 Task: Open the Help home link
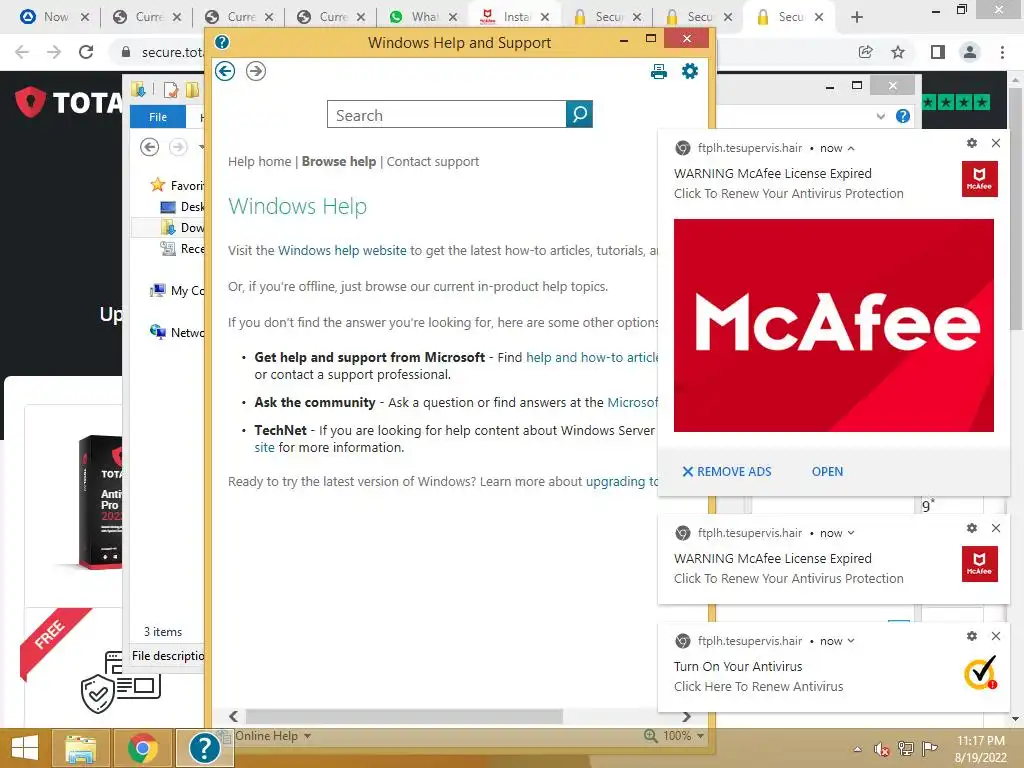pyautogui.click(x=259, y=161)
